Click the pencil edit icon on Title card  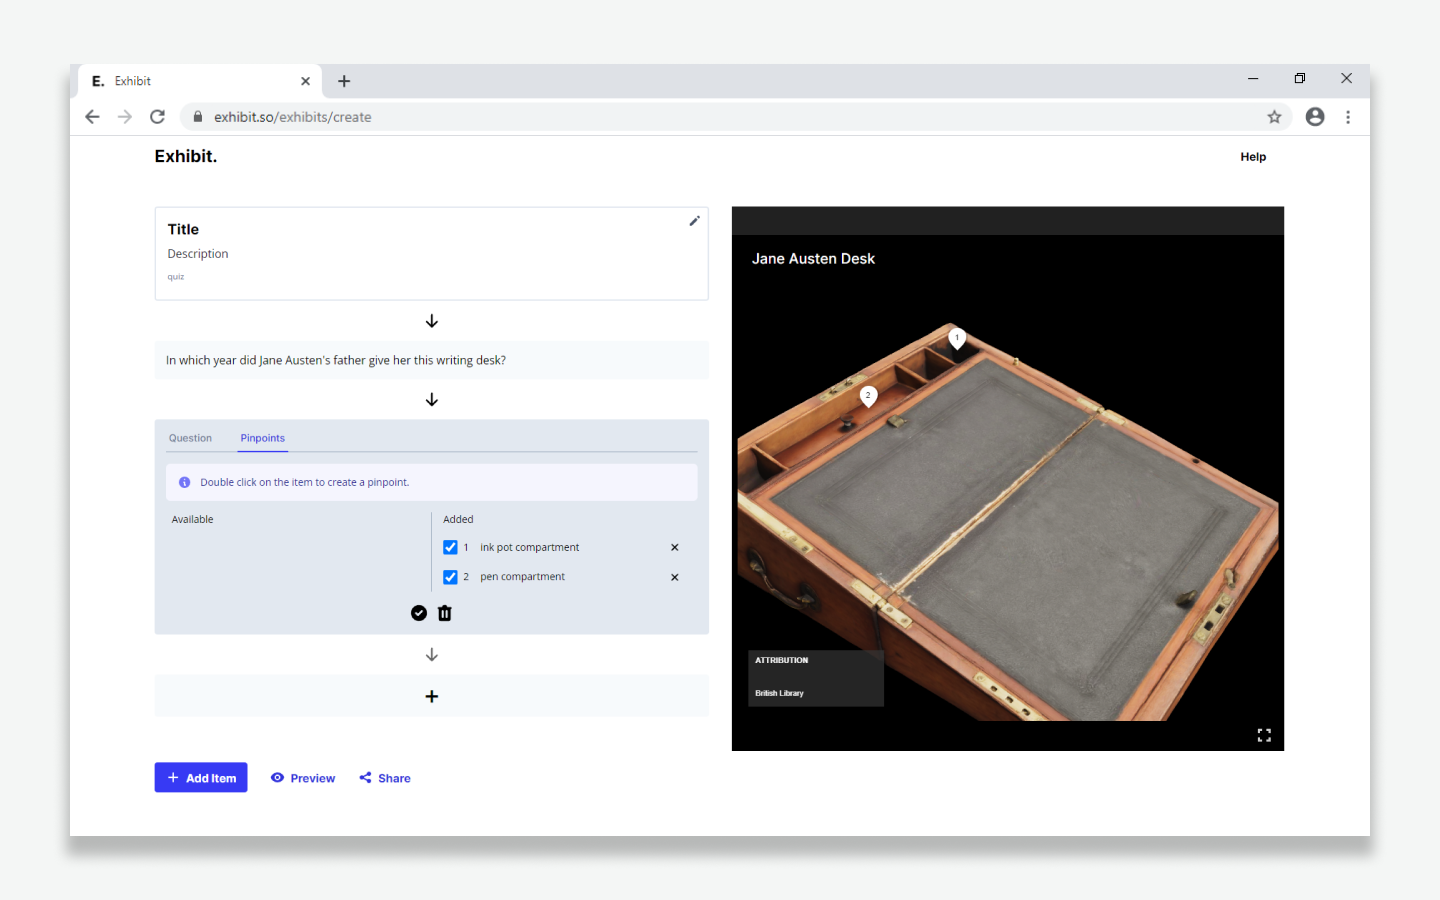point(694,221)
